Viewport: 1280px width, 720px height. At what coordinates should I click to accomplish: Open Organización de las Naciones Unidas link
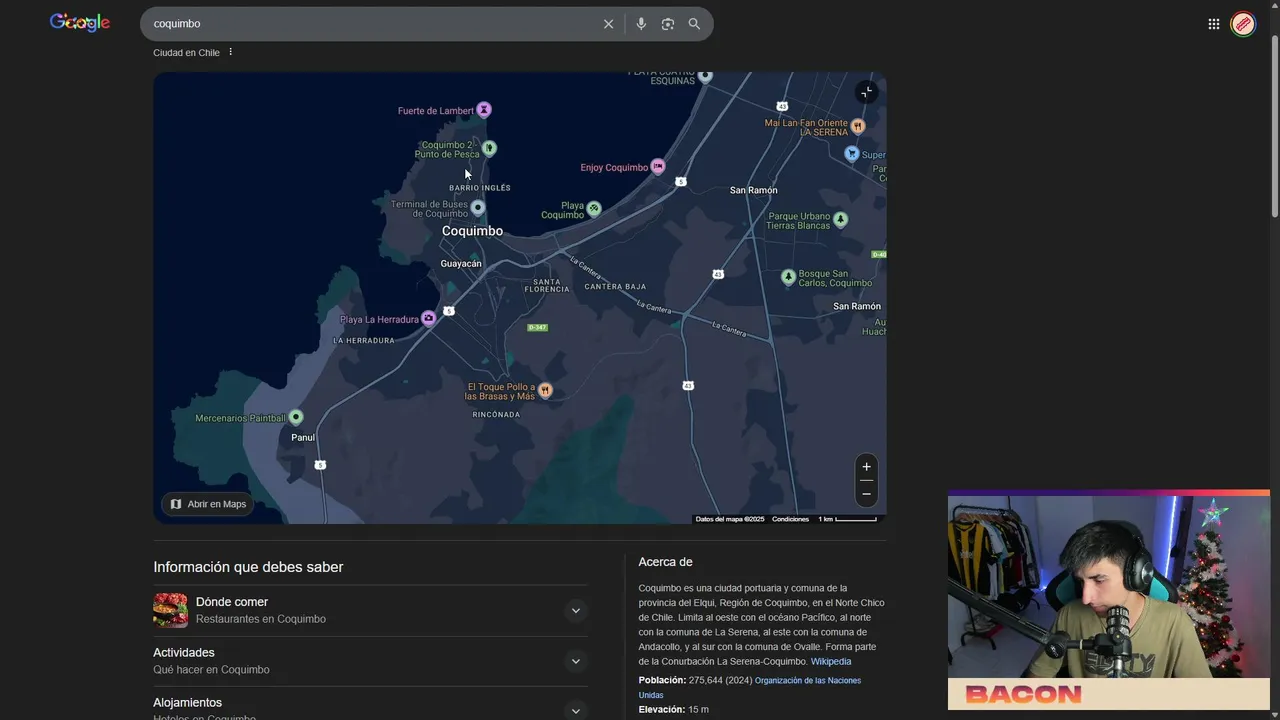point(750,687)
